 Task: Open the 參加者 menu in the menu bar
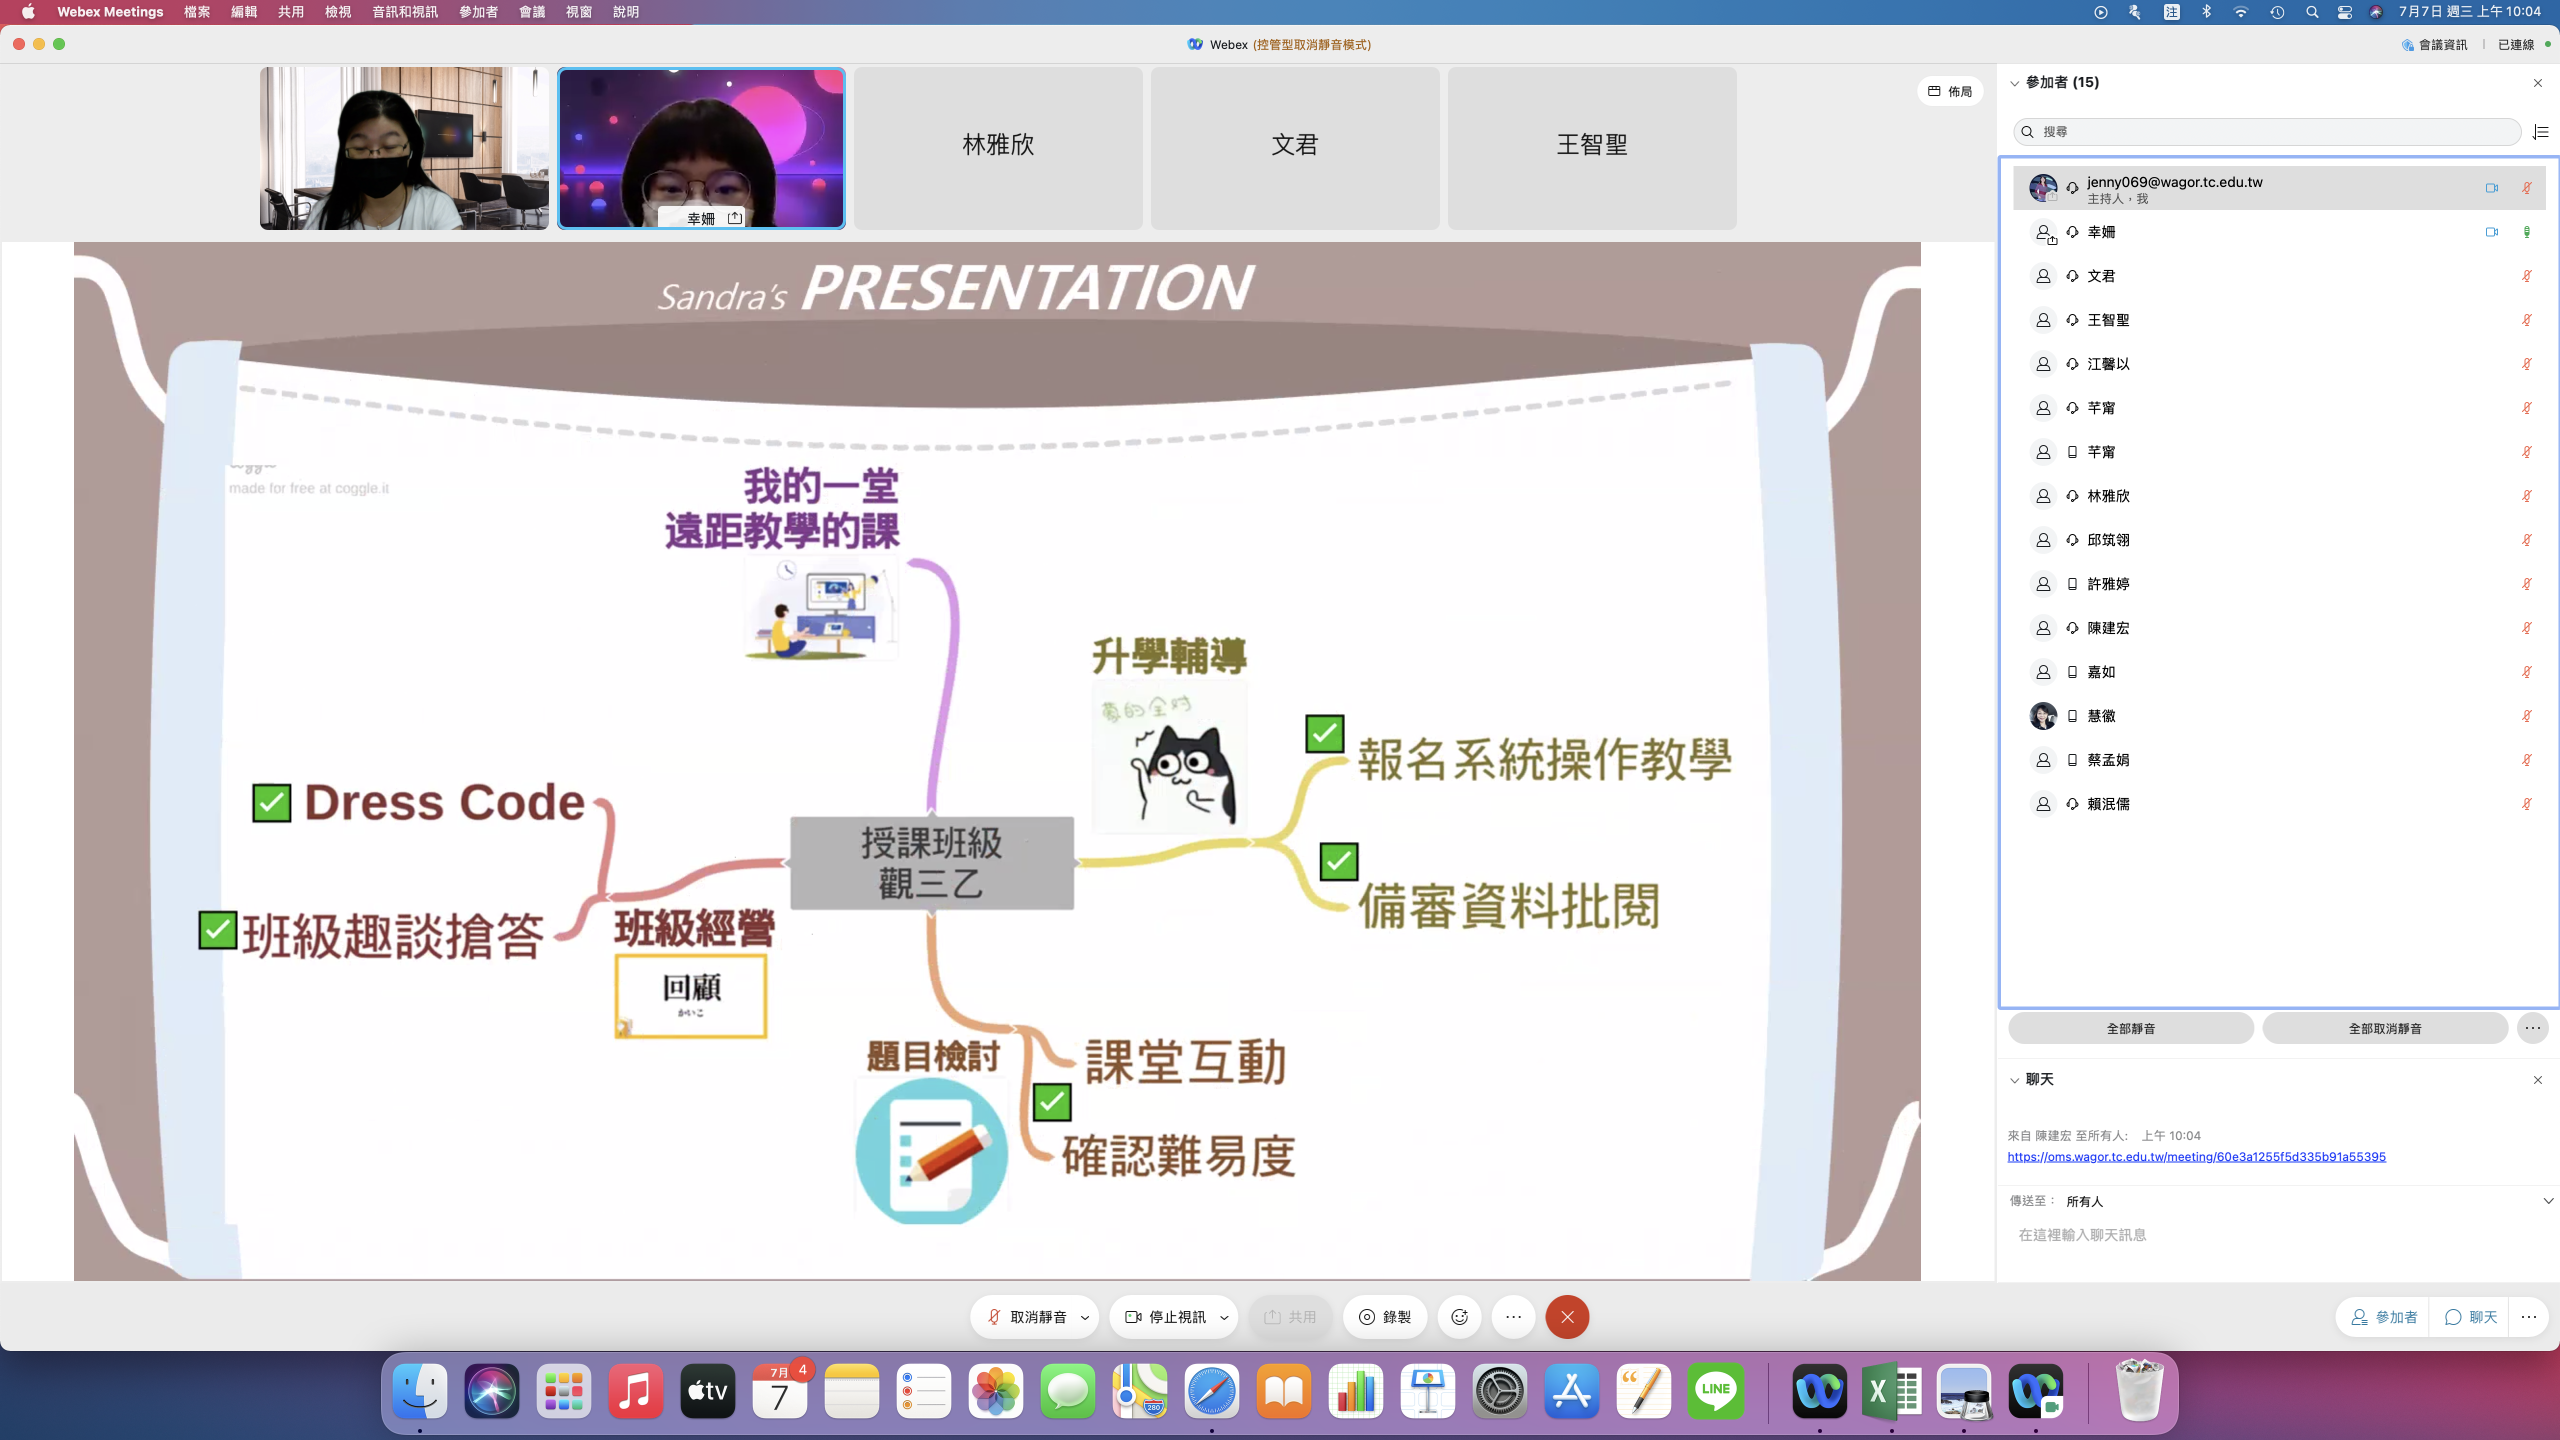click(x=478, y=12)
